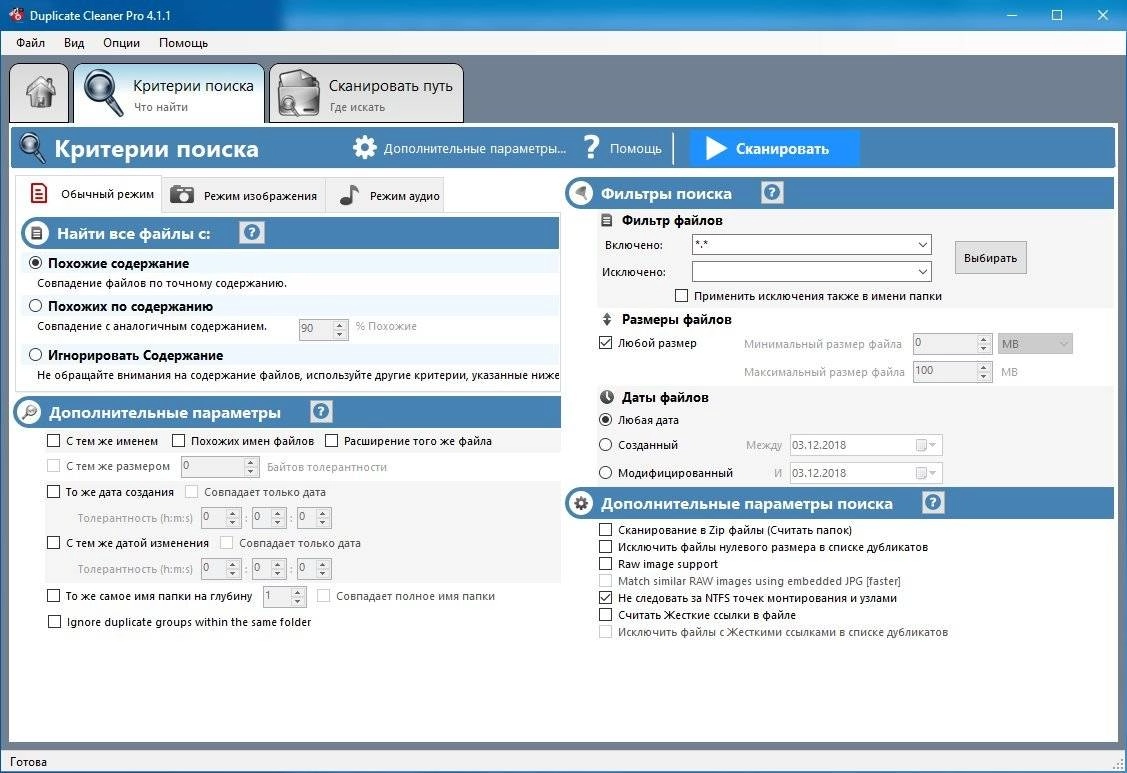
Task: Click the arrows icon beside Размеры файлов
Action: [x=607, y=319]
